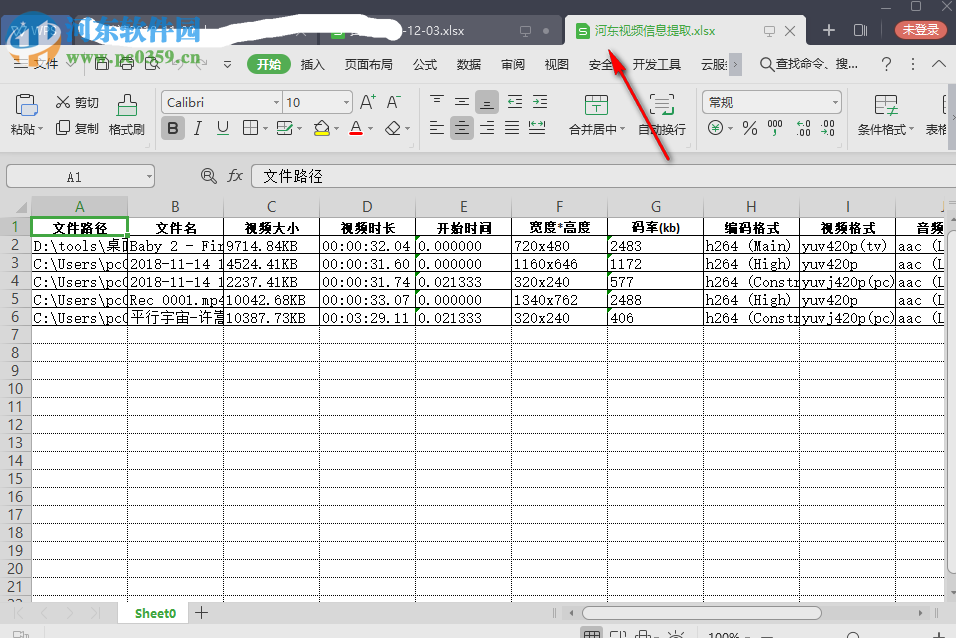The image size is (956, 638).
Task: Toggle bold formatting
Action: 172,128
